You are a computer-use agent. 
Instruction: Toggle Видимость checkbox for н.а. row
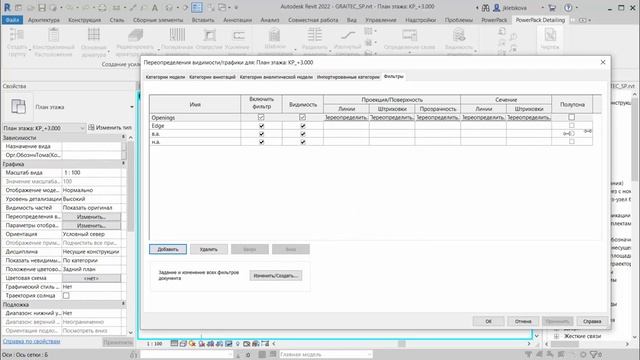(302, 142)
